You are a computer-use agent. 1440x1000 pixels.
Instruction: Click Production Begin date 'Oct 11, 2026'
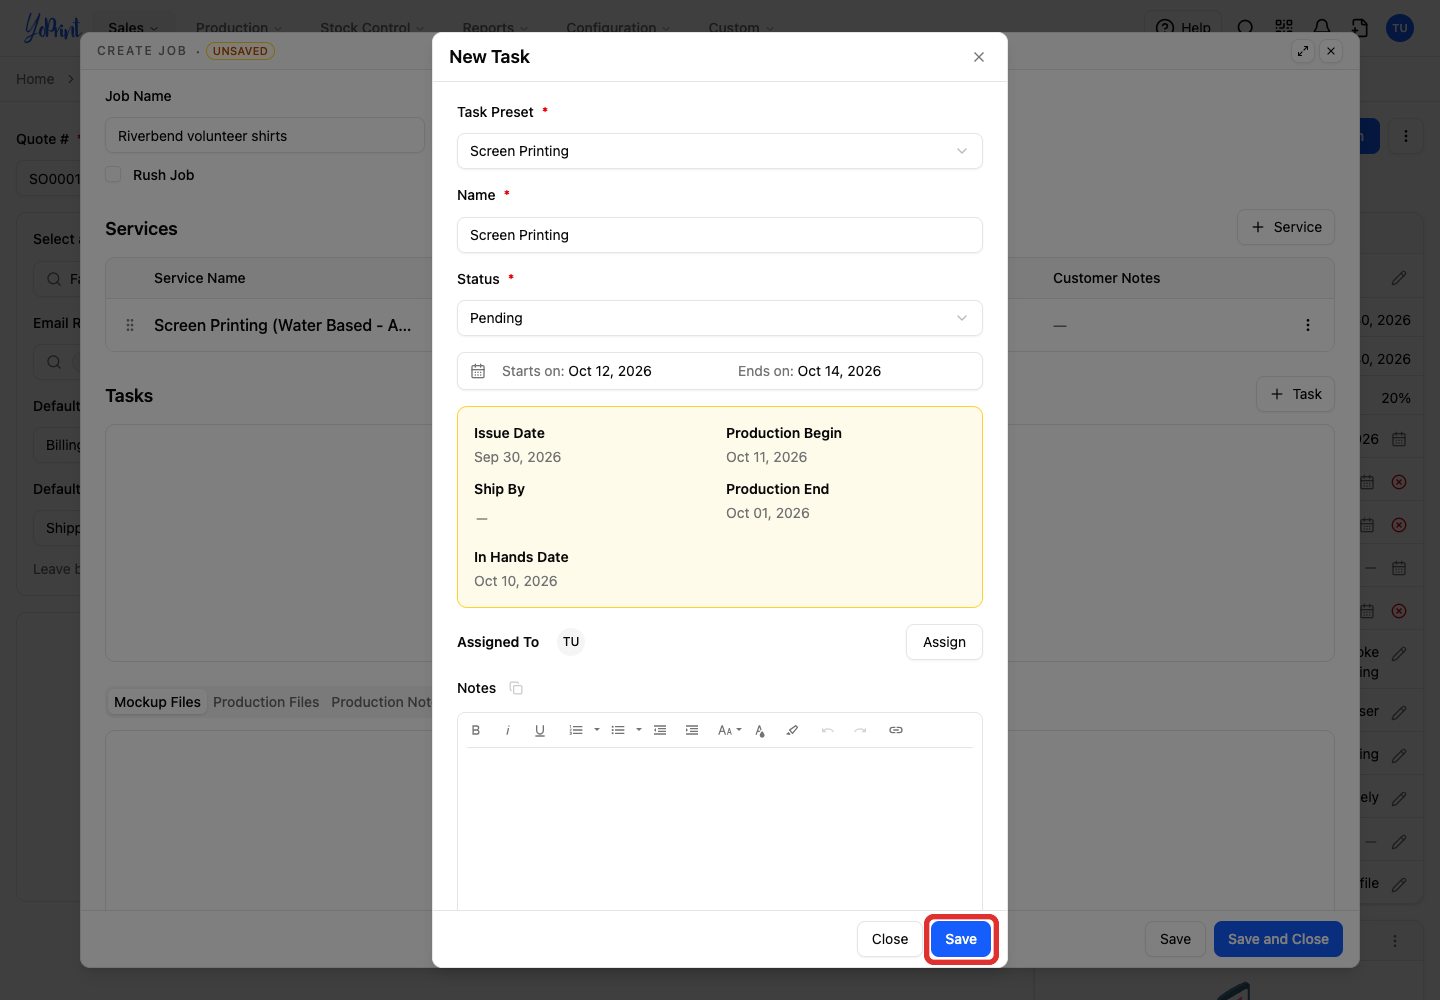tap(766, 457)
